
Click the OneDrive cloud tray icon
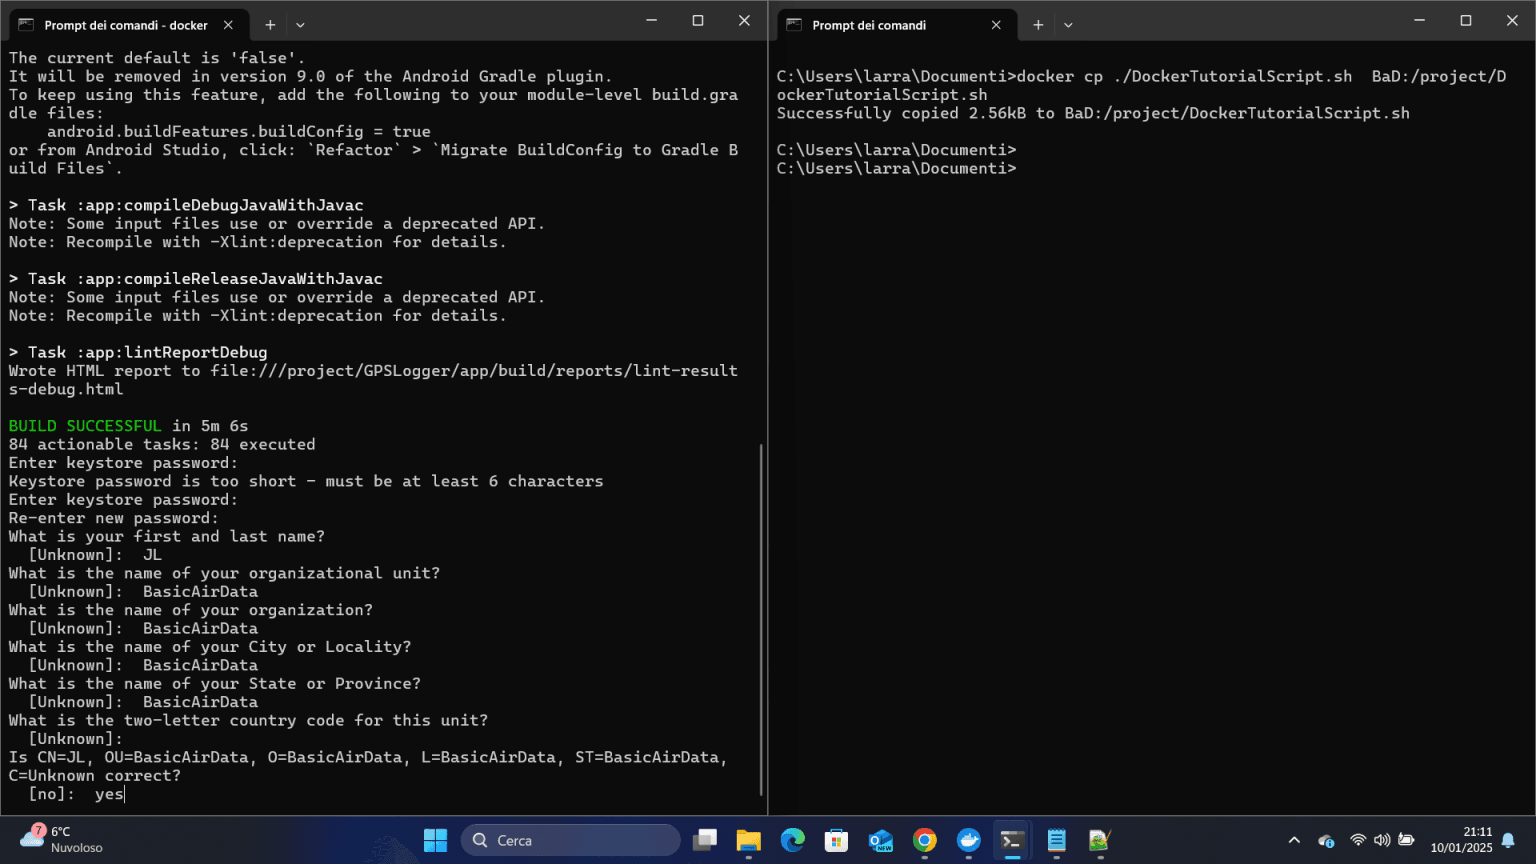click(1326, 840)
